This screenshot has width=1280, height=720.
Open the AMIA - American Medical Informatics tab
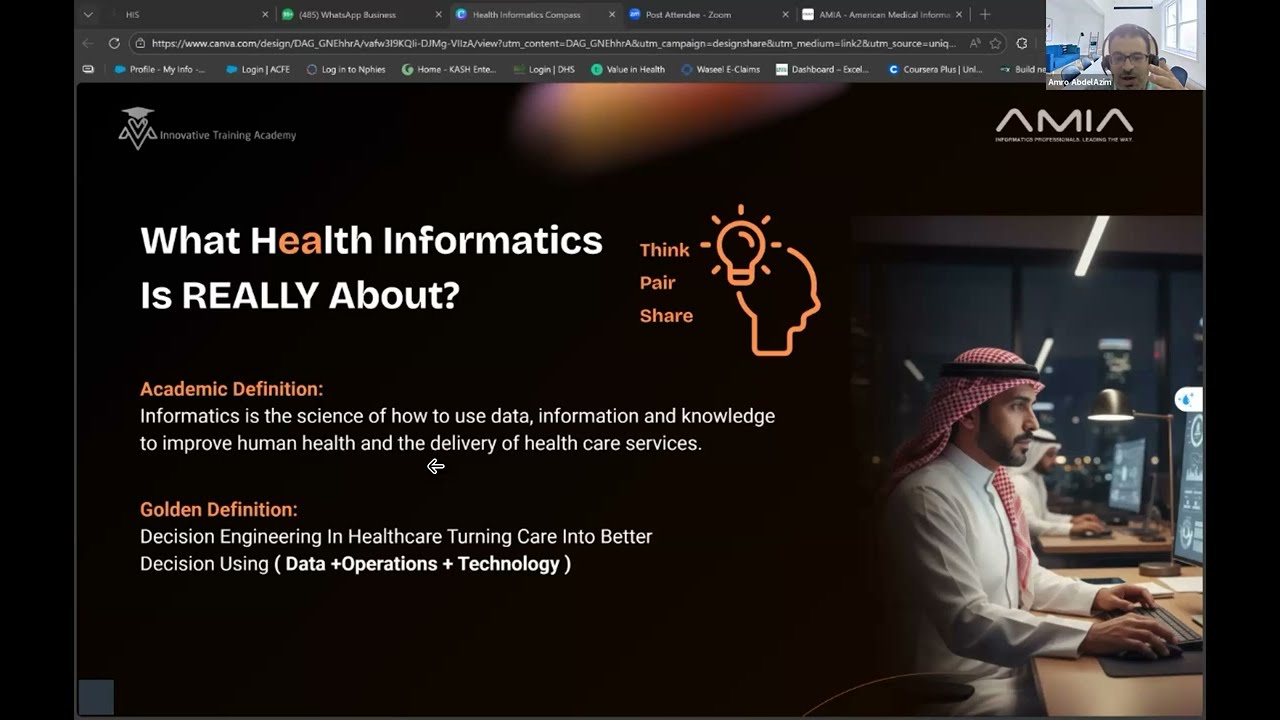(883, 15)
